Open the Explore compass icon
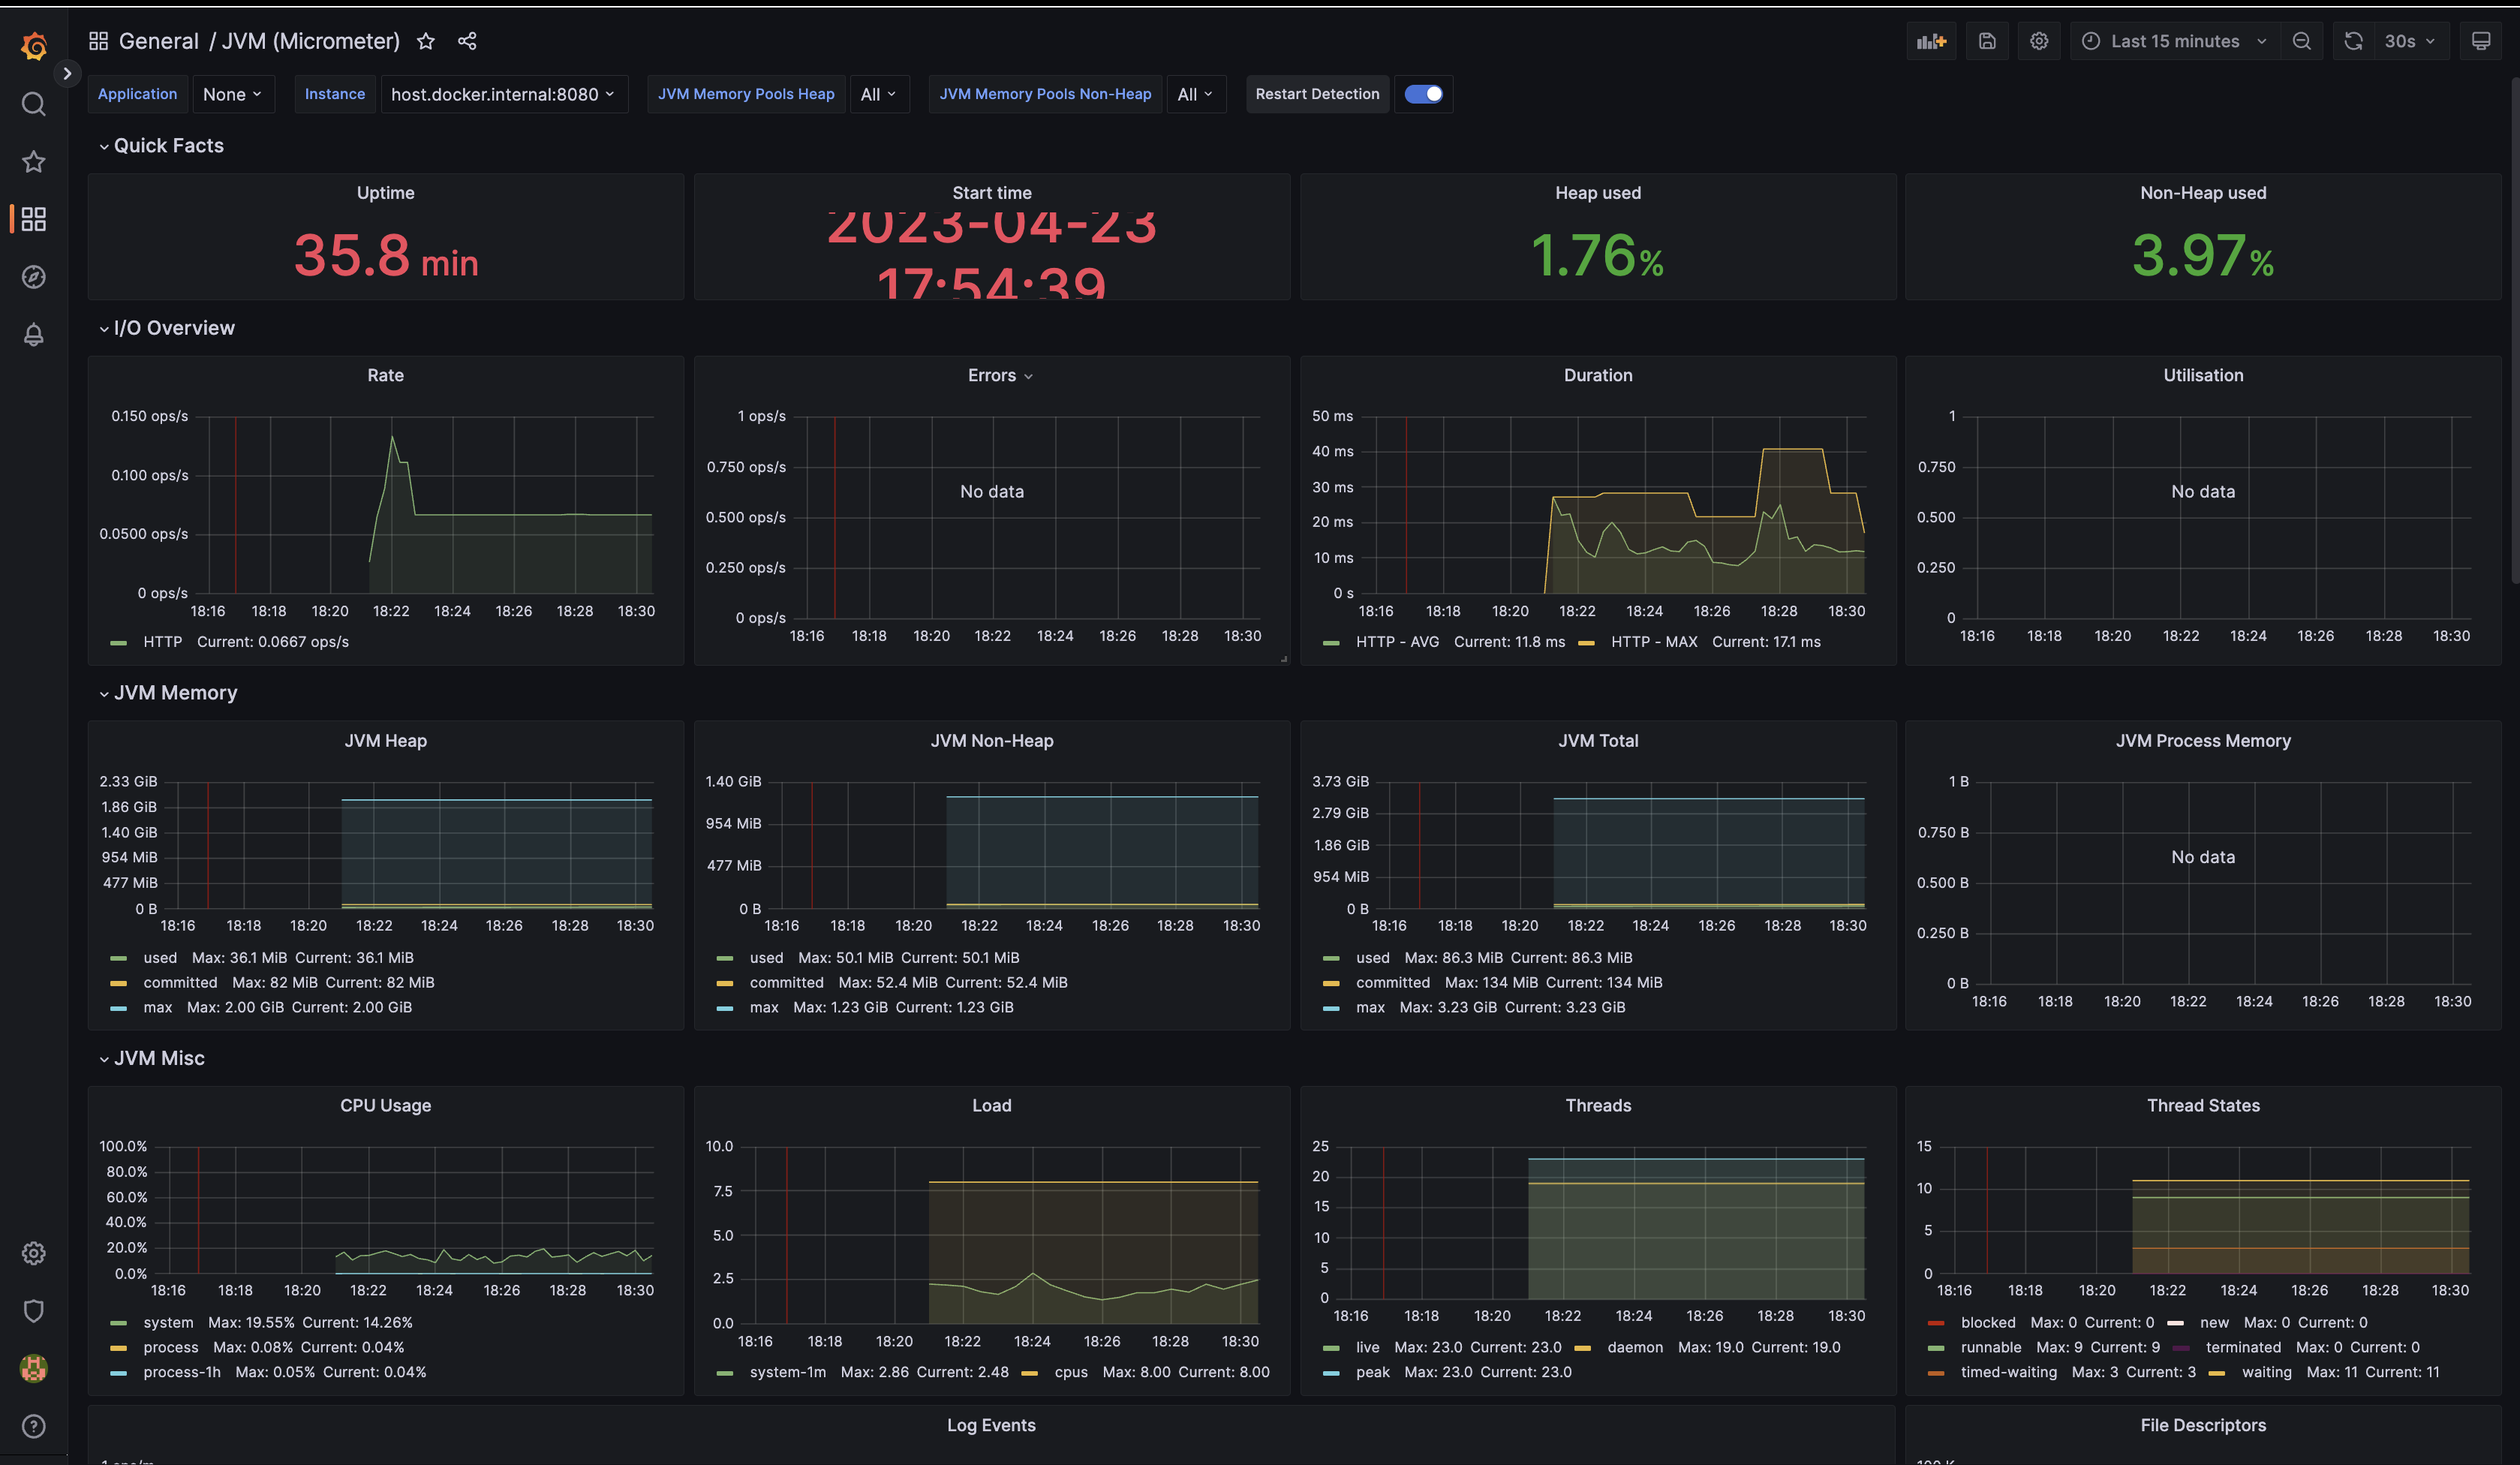This screenshot has height=1465, width=2520. [34, 277]
